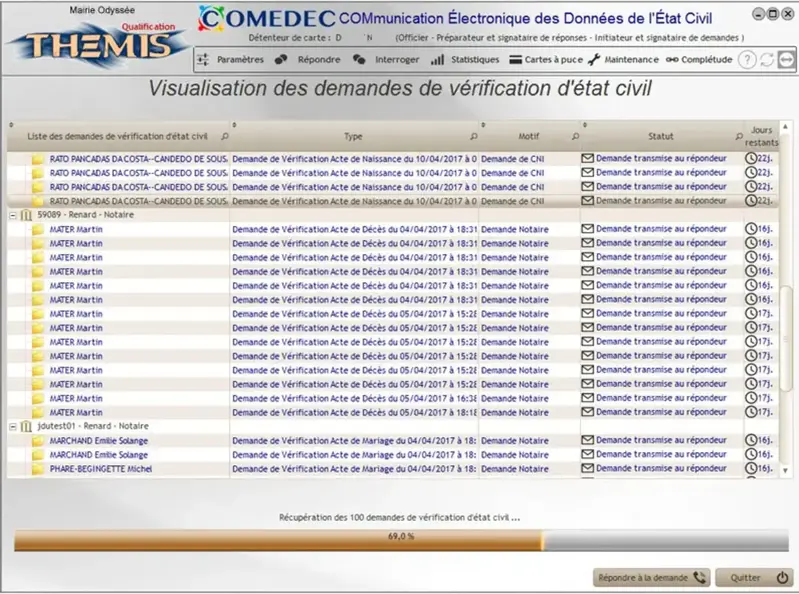The image size is (799, 594).
Task: Click search icon in Type column header
Action: 473,136
